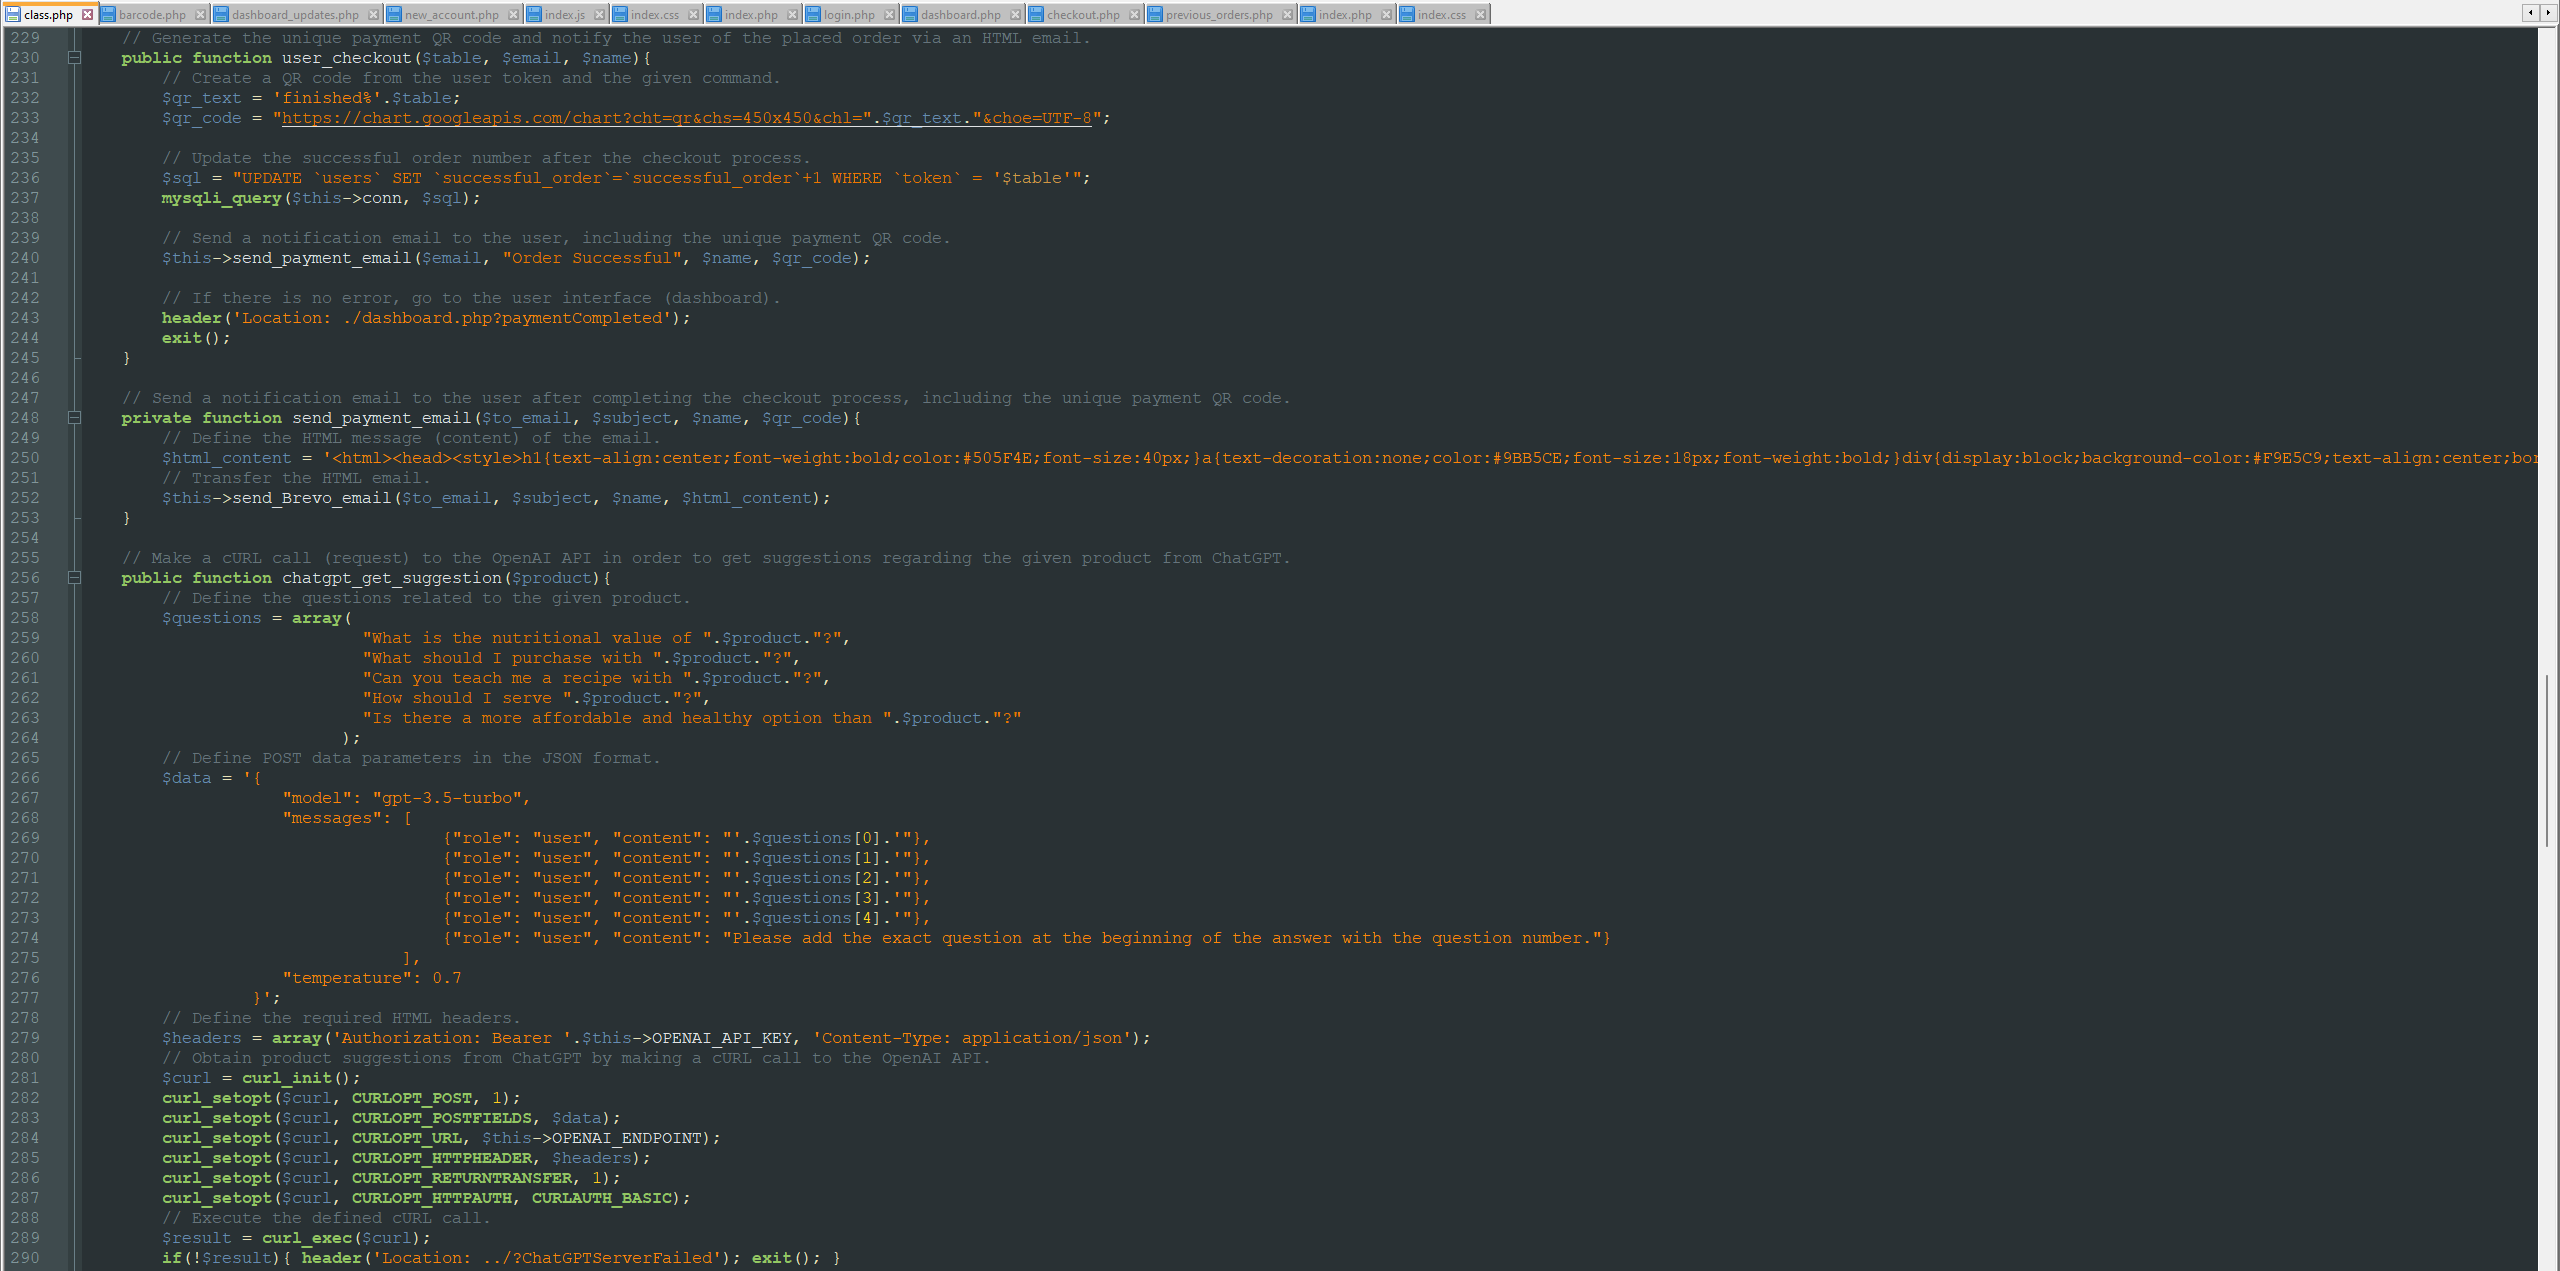Image resolution: width=2560 pixels, height=1271 pixels.
Task: Click the file icon on new_account.php tab
Action: 394,14
